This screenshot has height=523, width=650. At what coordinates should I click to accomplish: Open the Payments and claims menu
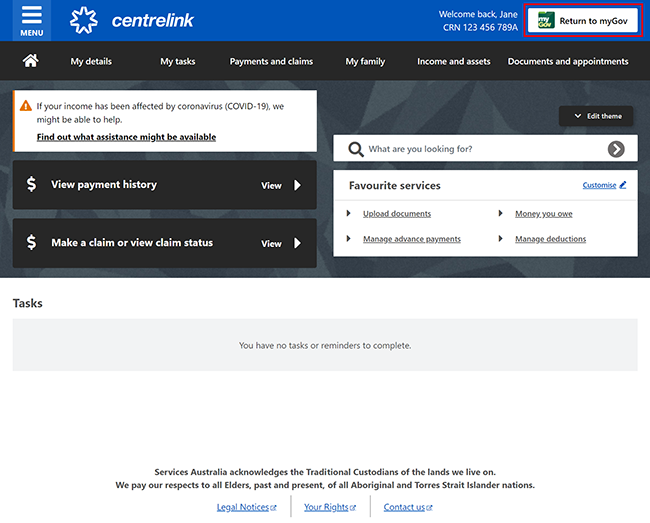(x=271, y=61)
